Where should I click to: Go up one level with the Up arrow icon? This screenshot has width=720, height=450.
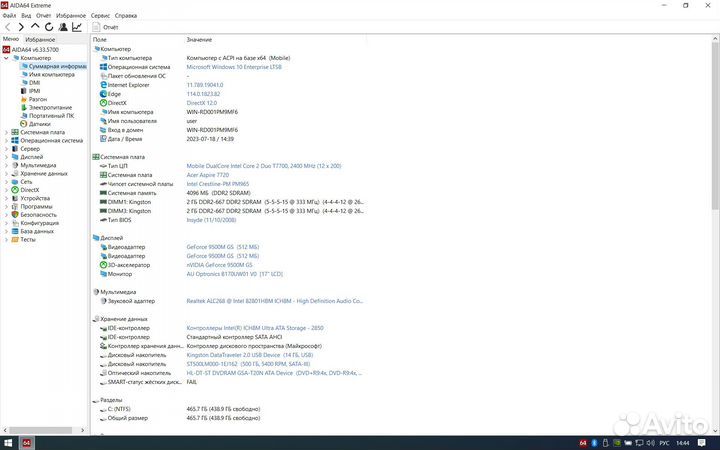[x=35, y=27]
